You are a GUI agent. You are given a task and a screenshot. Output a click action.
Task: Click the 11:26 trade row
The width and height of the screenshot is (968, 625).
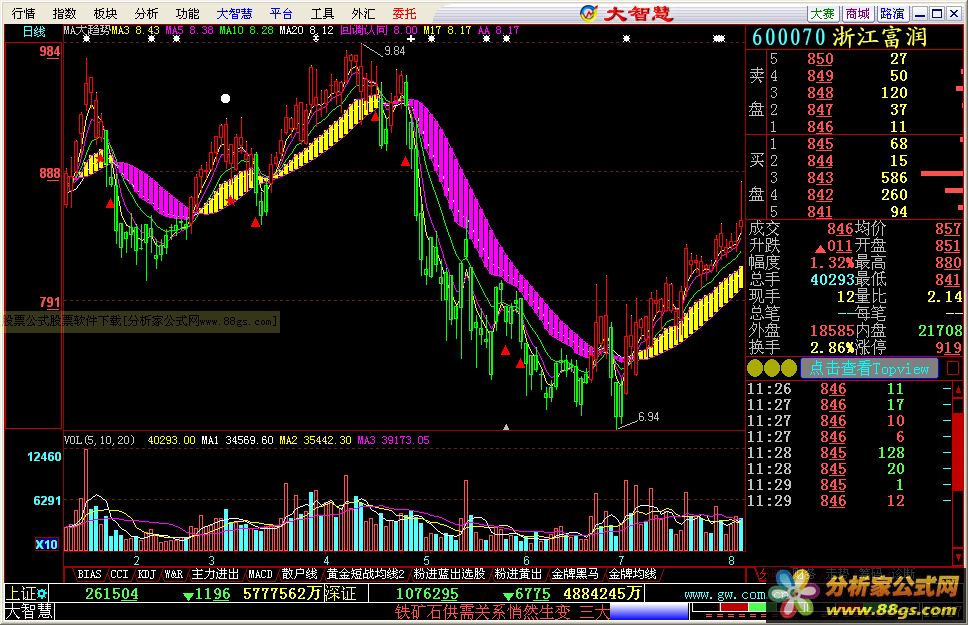coord(849,389)
